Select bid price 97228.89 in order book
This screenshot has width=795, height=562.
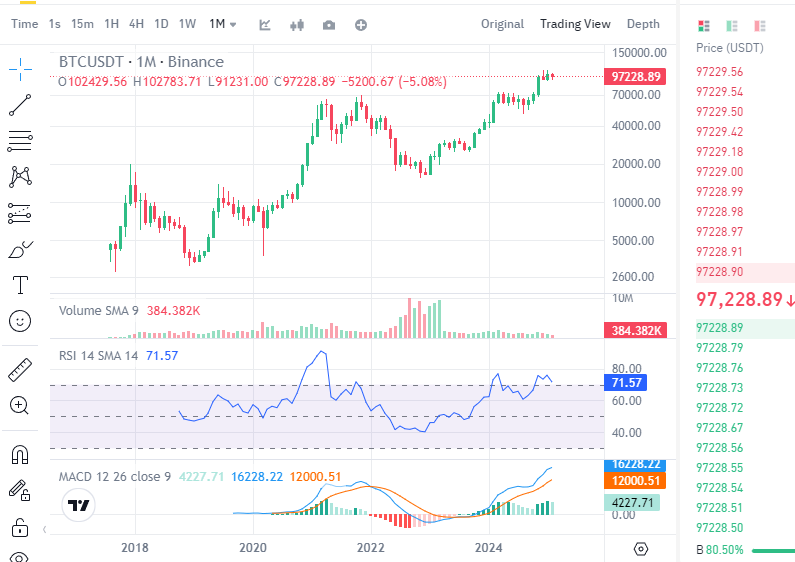719,328
